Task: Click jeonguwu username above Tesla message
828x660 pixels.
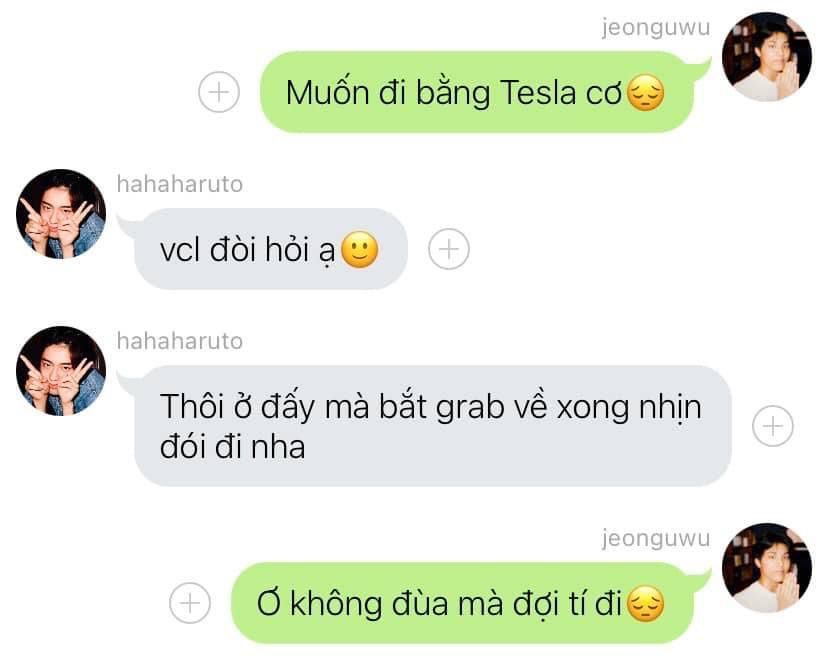Action: point(656,27)
